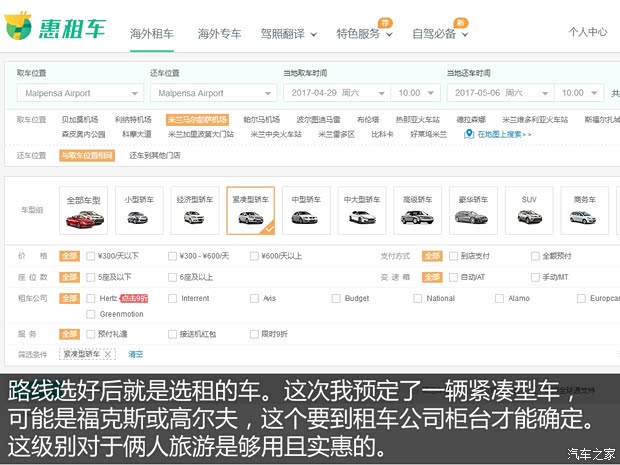Check 预付礼遇 service filter

click(91, 334)
